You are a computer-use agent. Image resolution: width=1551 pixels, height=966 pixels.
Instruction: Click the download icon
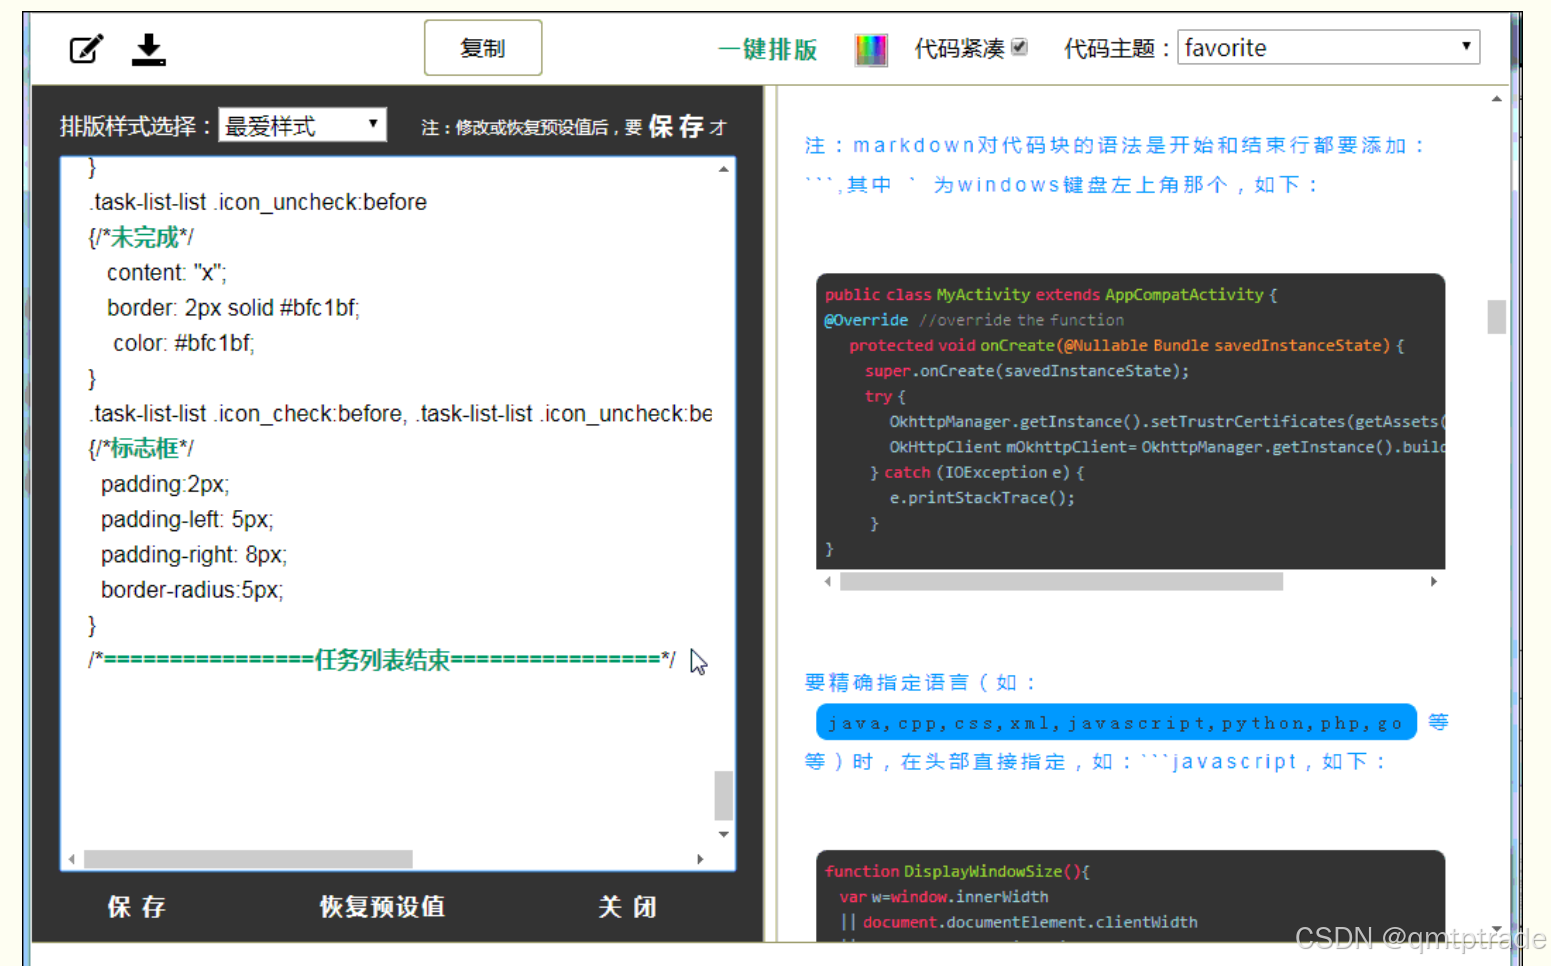click(149, 49)
